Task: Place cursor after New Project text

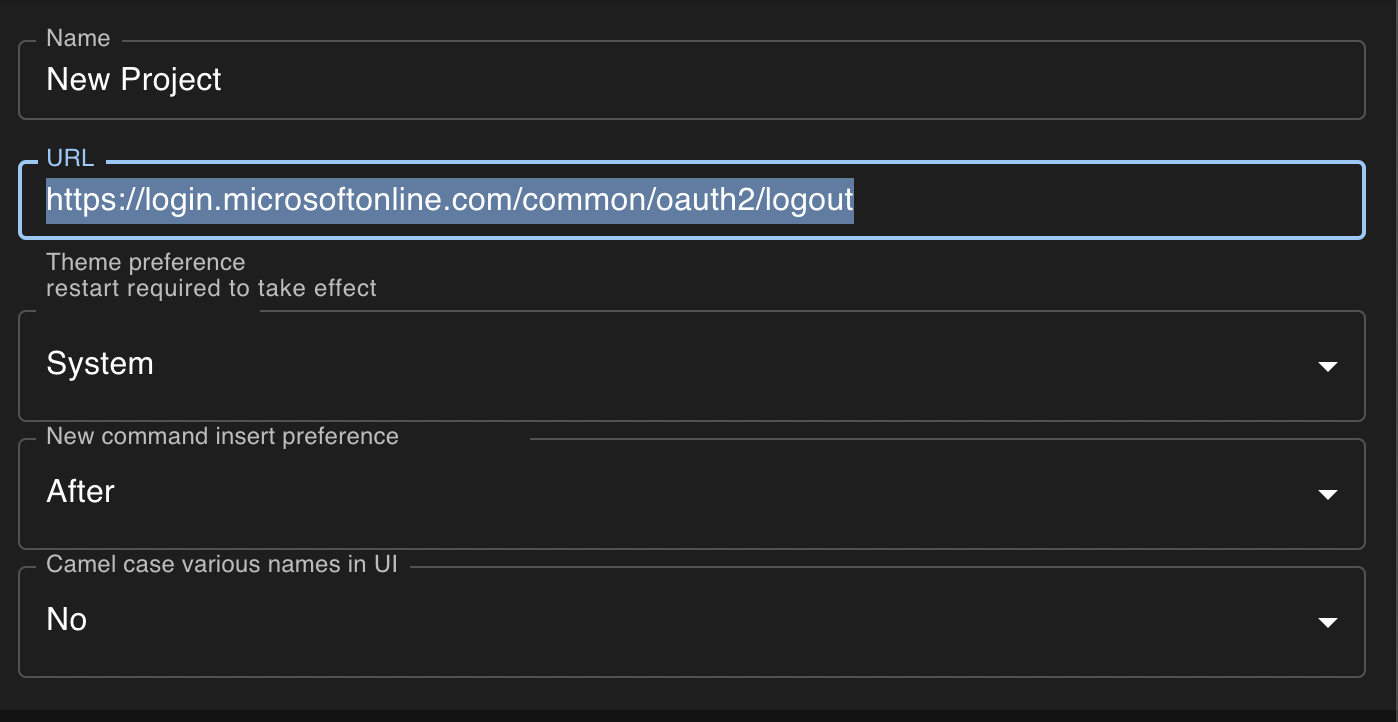Action: point(223,80)
